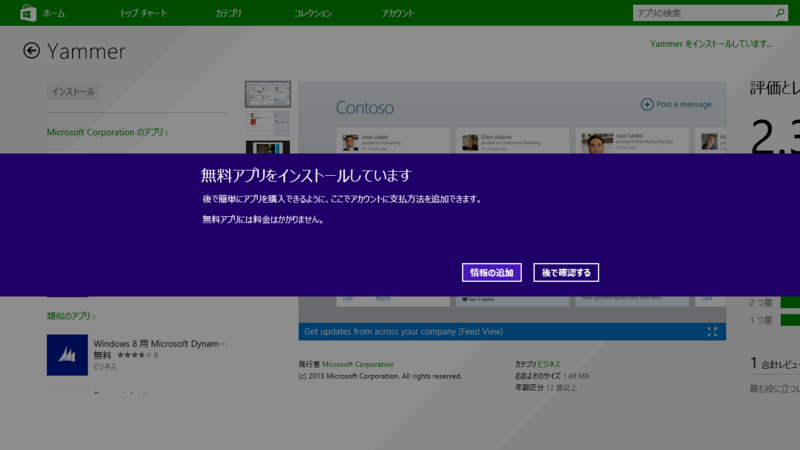Go back with the arrow beside Yammer
The width and height of the screenshot is (800, 450).
point(31,51)
